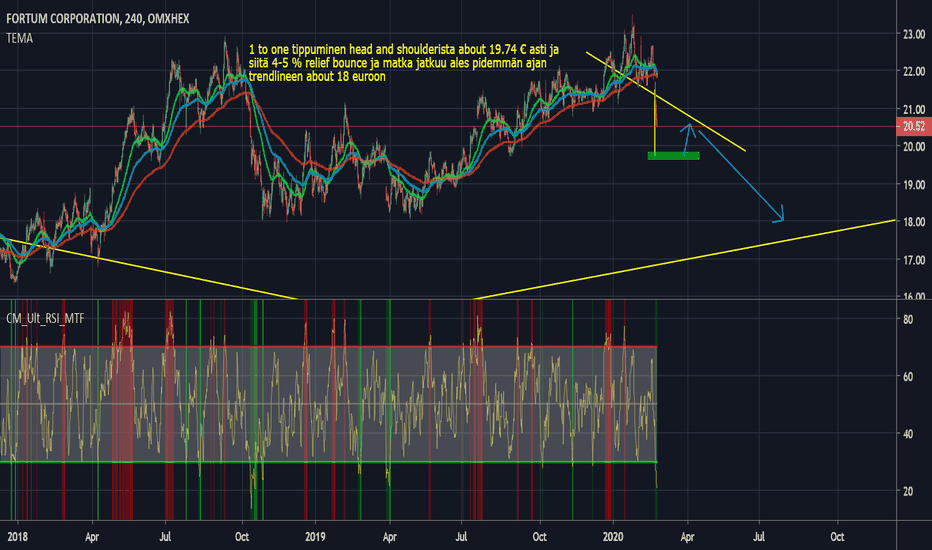Screen dimensions: 932x550
Task: Click the 2018 label on time axis
Action: pyautogui.click(x=17, y=537)
